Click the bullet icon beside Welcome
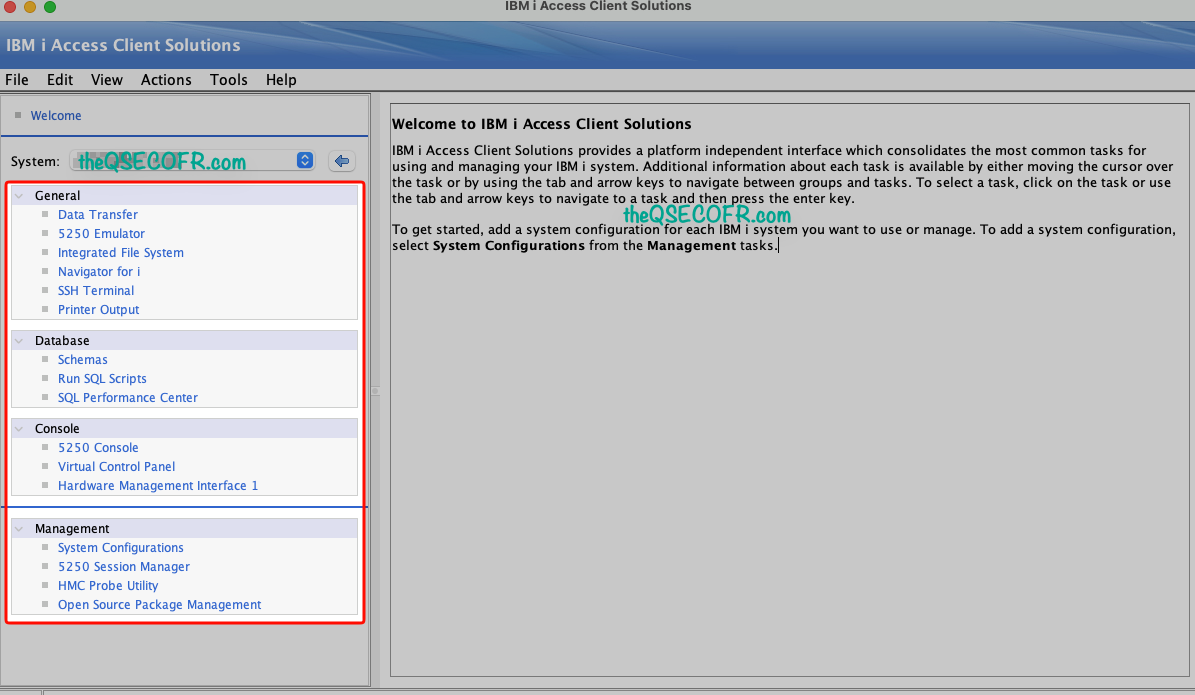Screen dimensions: 1195x695 coord(18,115)
